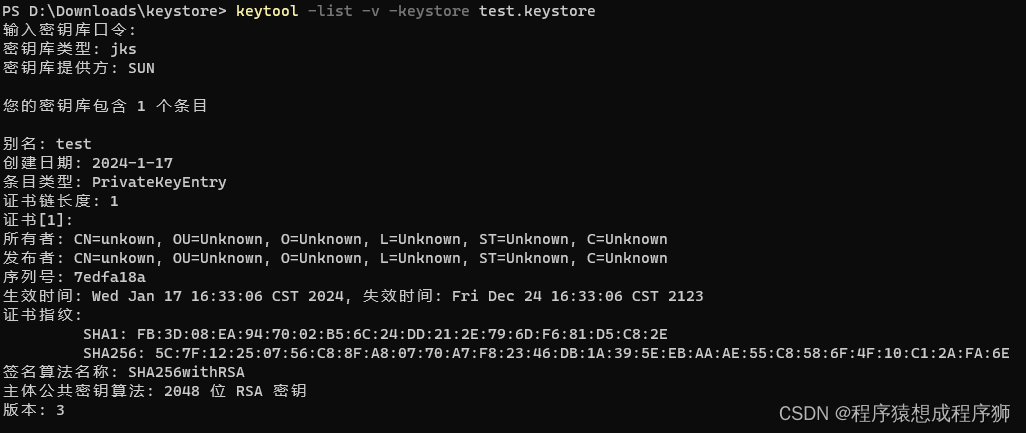Click the keystore type value jks
Image resolution: width=1026 pixels, height=433 pixels.
tap(123, 49)
